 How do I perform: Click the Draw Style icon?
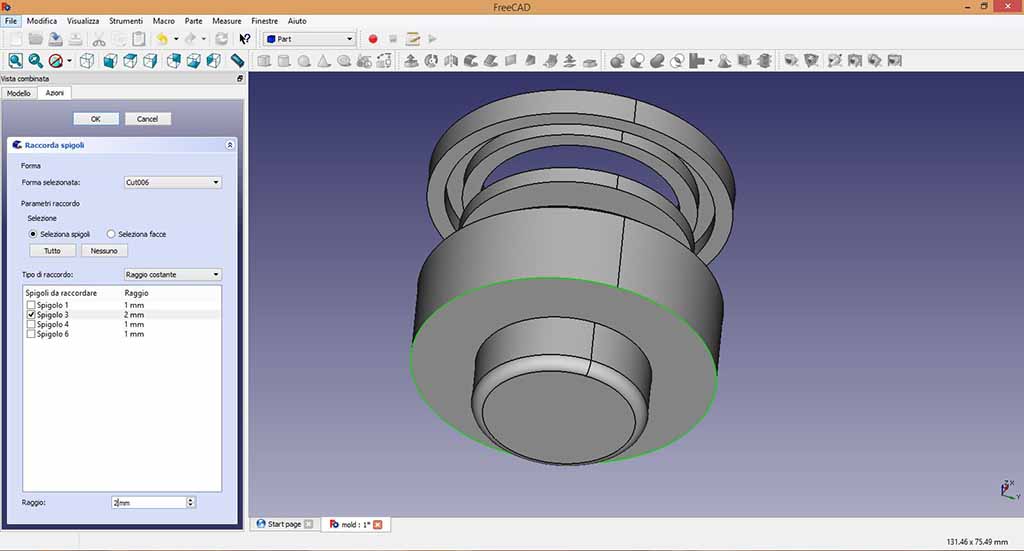click(x=56, y=61)
